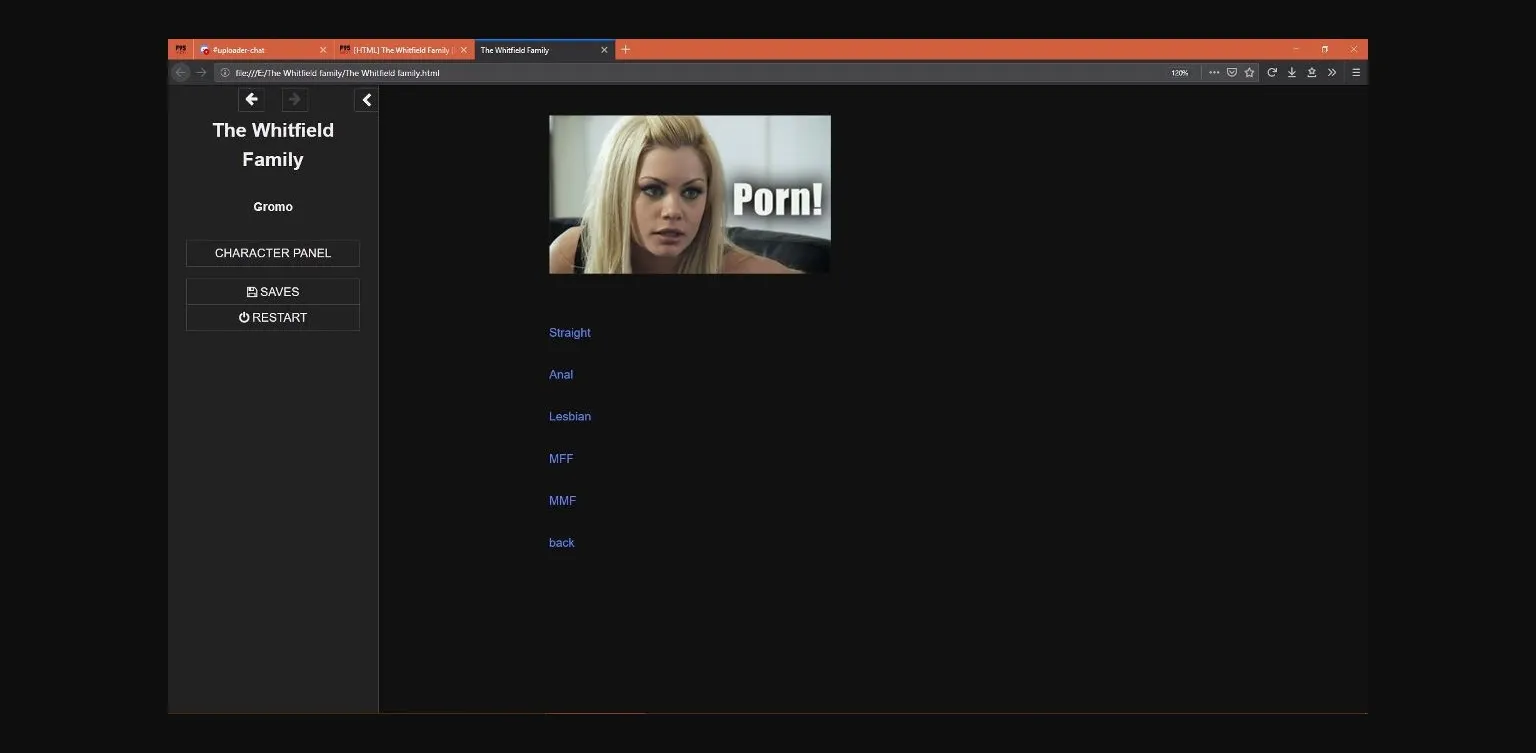Reload the current page
This screenshot has height=753, width=1536.
pos(1272,72)
